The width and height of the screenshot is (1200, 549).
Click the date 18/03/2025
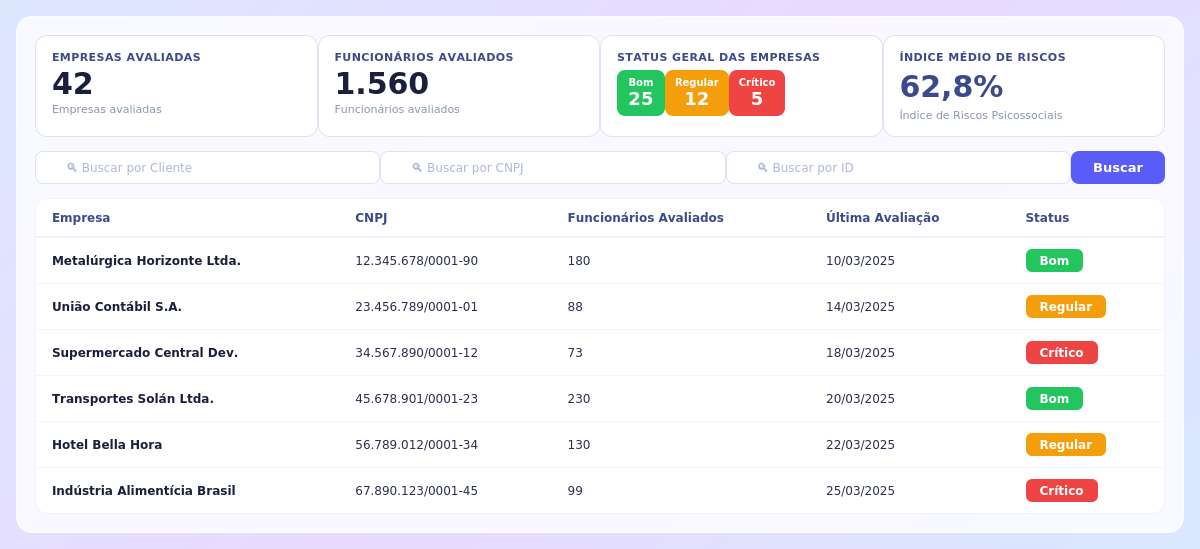click(860, 353)
